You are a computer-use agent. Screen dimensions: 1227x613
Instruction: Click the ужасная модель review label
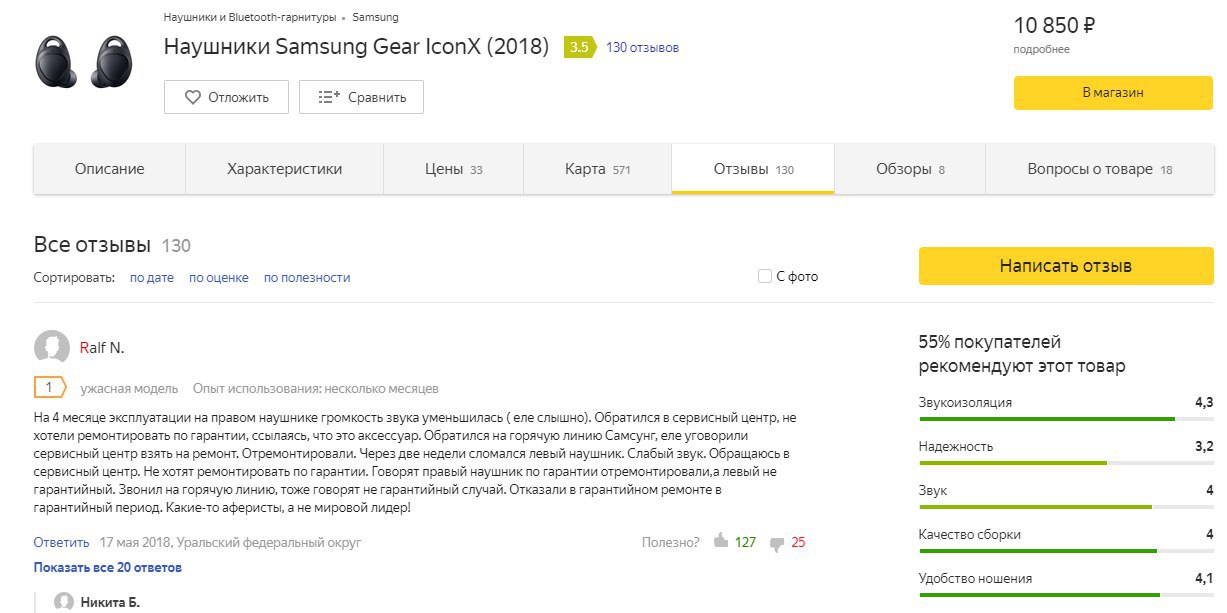[129, 388]
